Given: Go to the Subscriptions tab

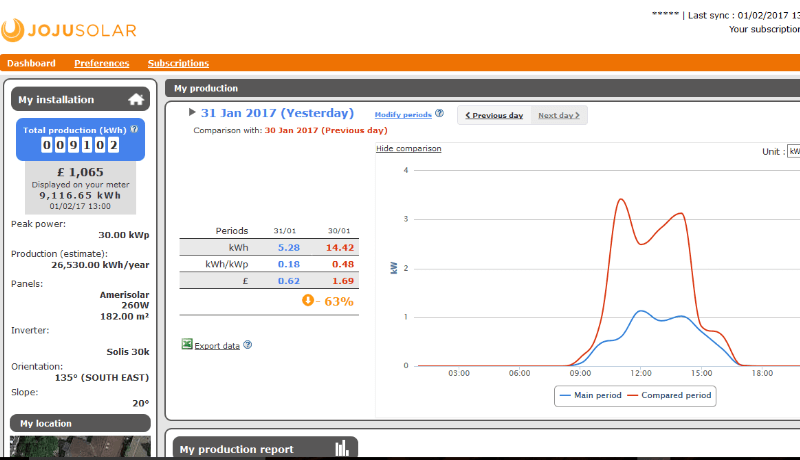Looking at the screenshot, I should coord(178,63).
